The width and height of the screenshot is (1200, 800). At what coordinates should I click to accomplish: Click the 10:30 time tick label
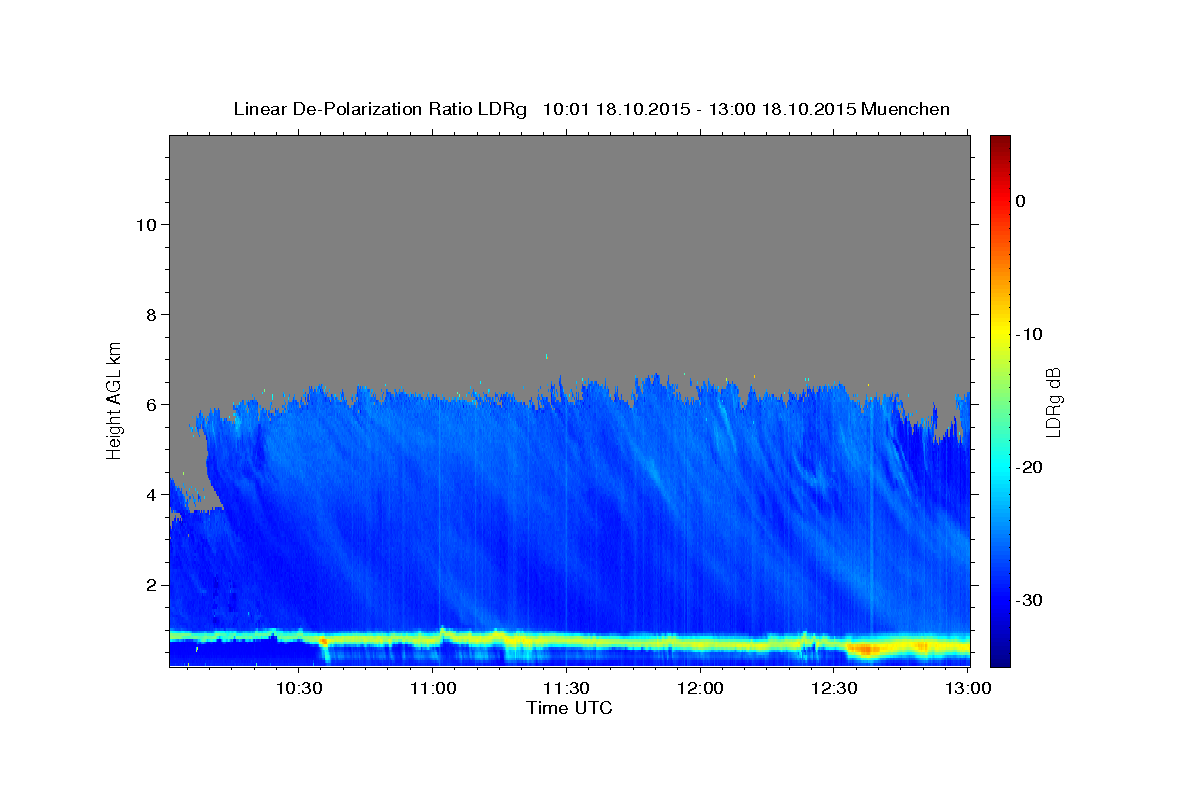[x=299, y=689]
